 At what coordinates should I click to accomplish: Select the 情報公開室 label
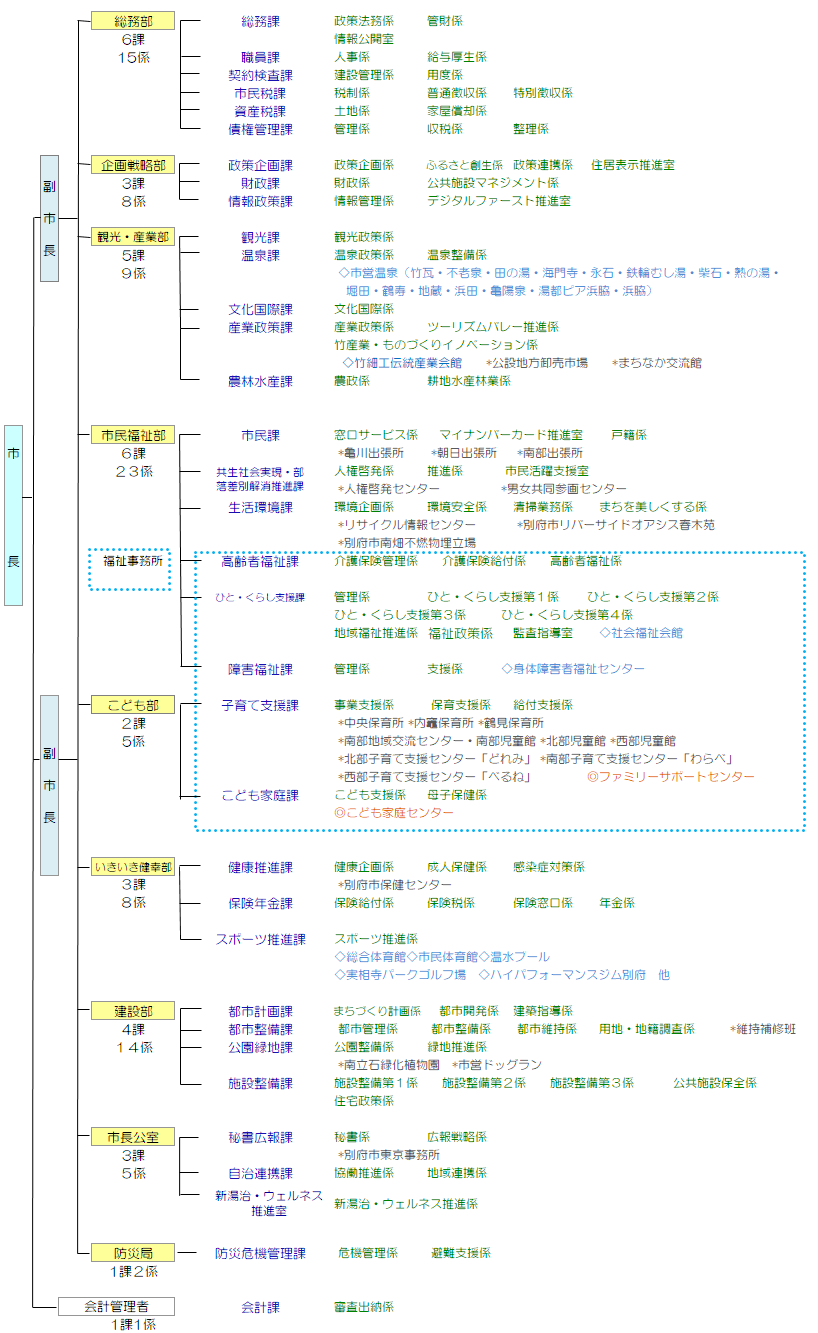pyautogui.click(x=363, y=39)
